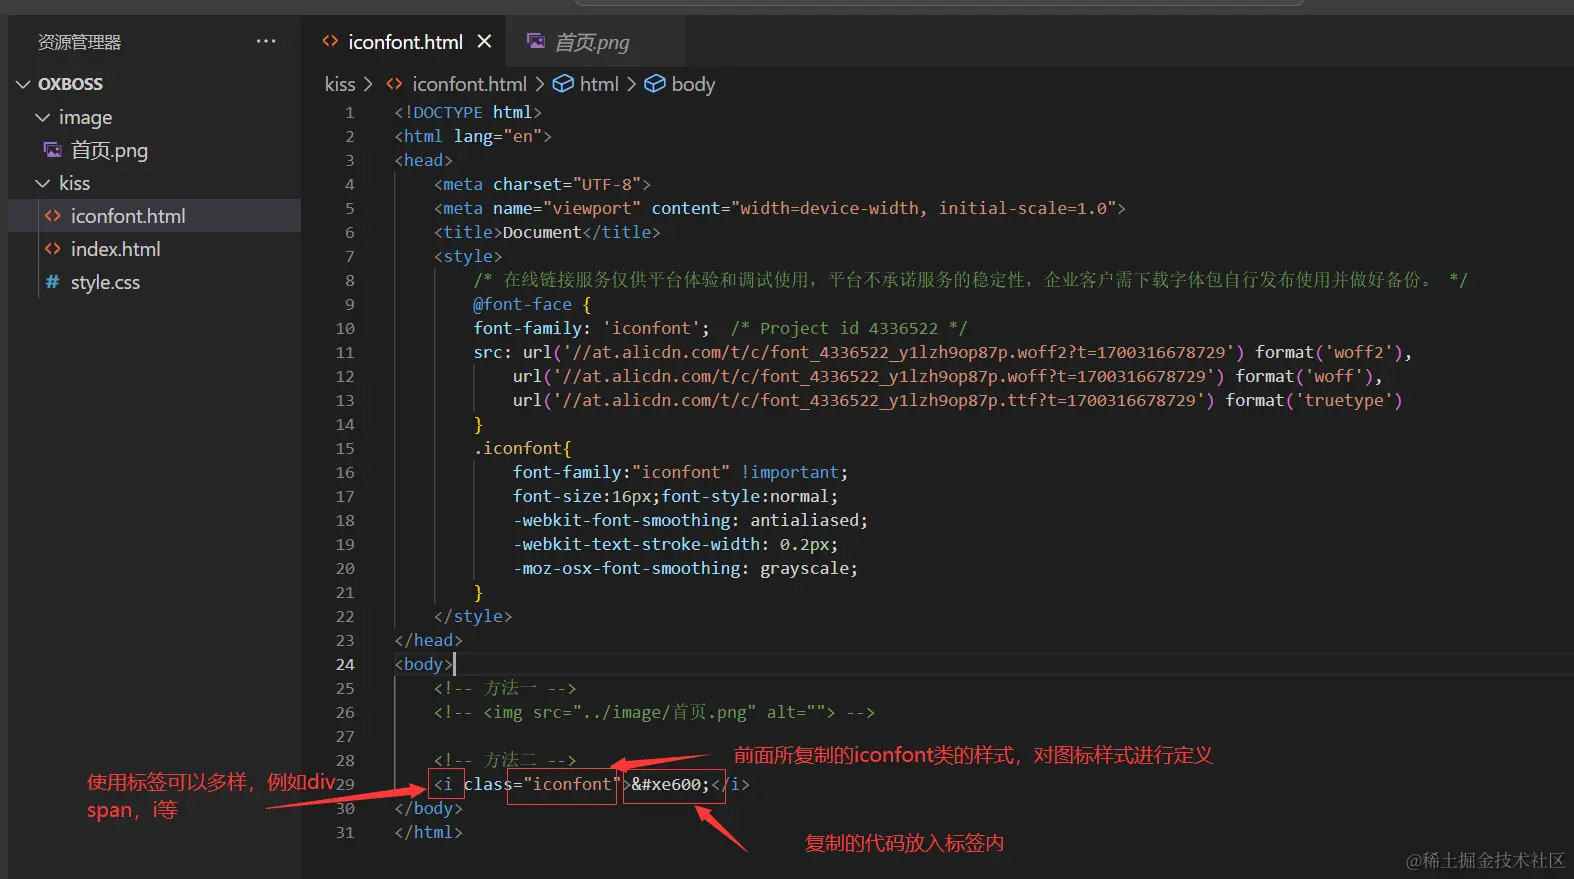1574x879 pixels.
Task: Click line number 11 in the gutter
Action: [x=345, y=352]
